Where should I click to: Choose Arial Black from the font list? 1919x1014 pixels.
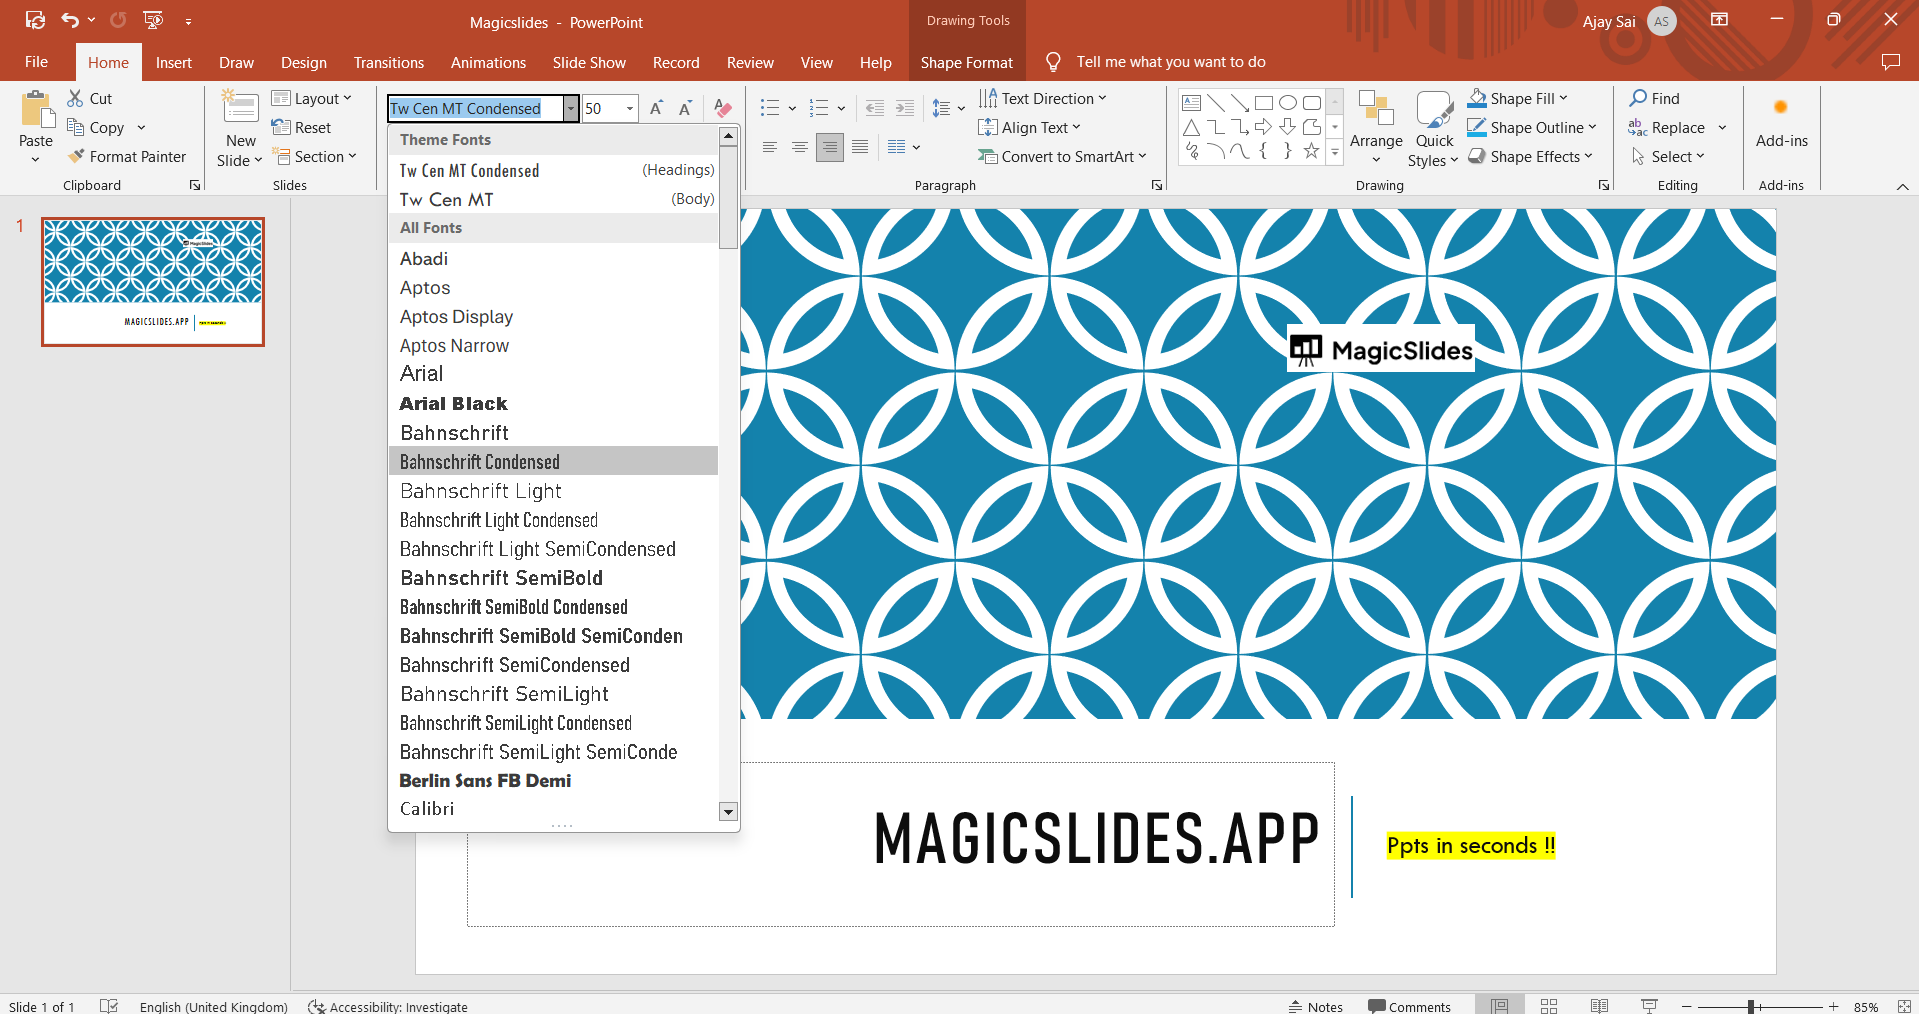453,403
